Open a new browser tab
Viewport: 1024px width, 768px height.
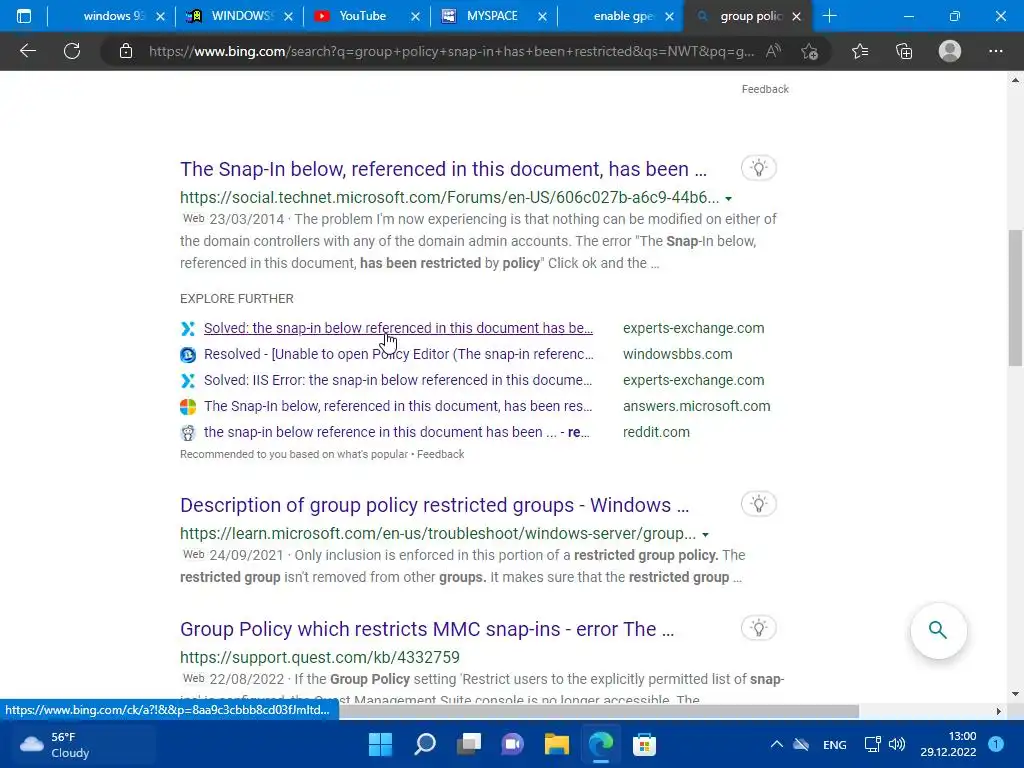tap(829, 16)
